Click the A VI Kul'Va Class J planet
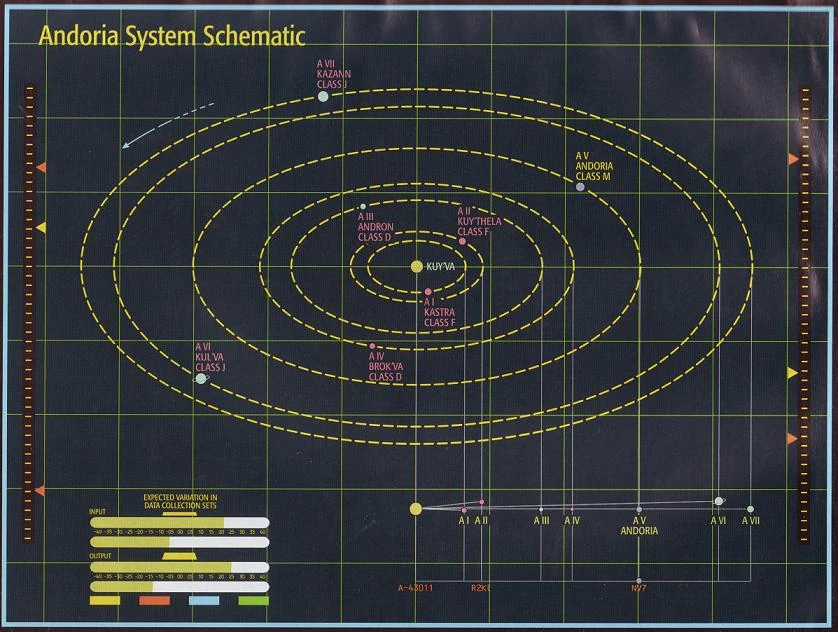The height and width of the screenshot is (632, 838). pos(201,377)
